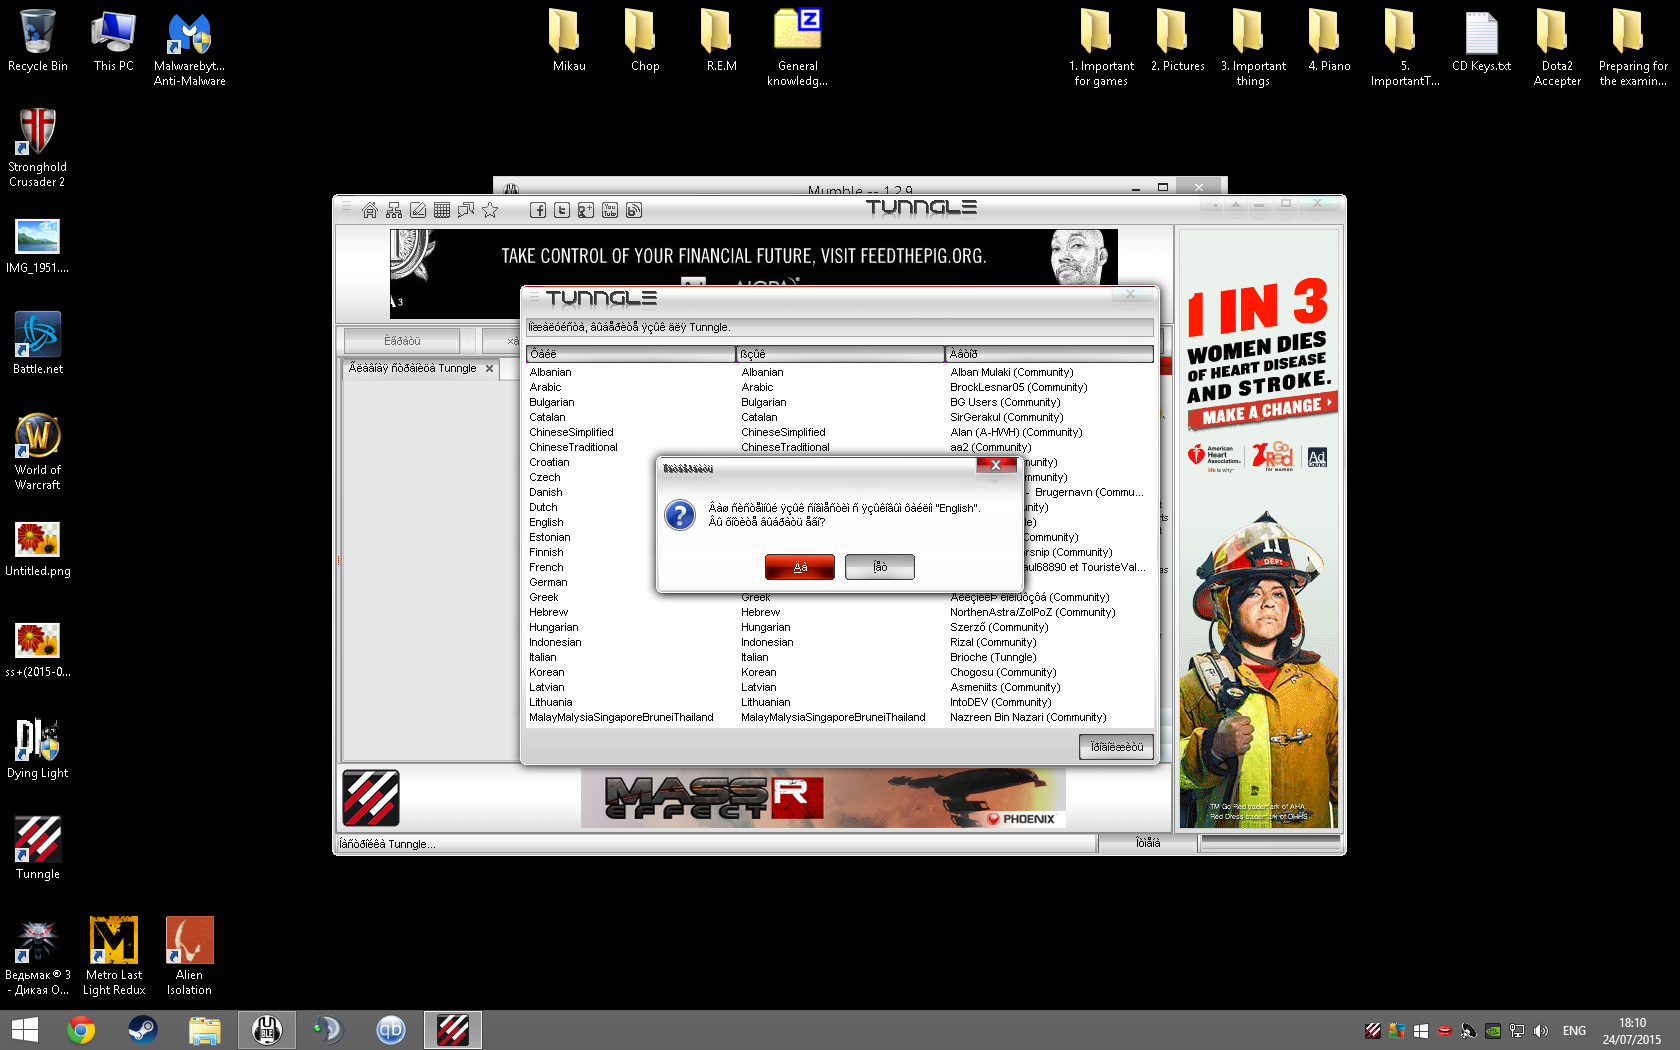1680x1050 pixels.
Task: Click the Windows Start button
Action: [x=24, y=1030]
